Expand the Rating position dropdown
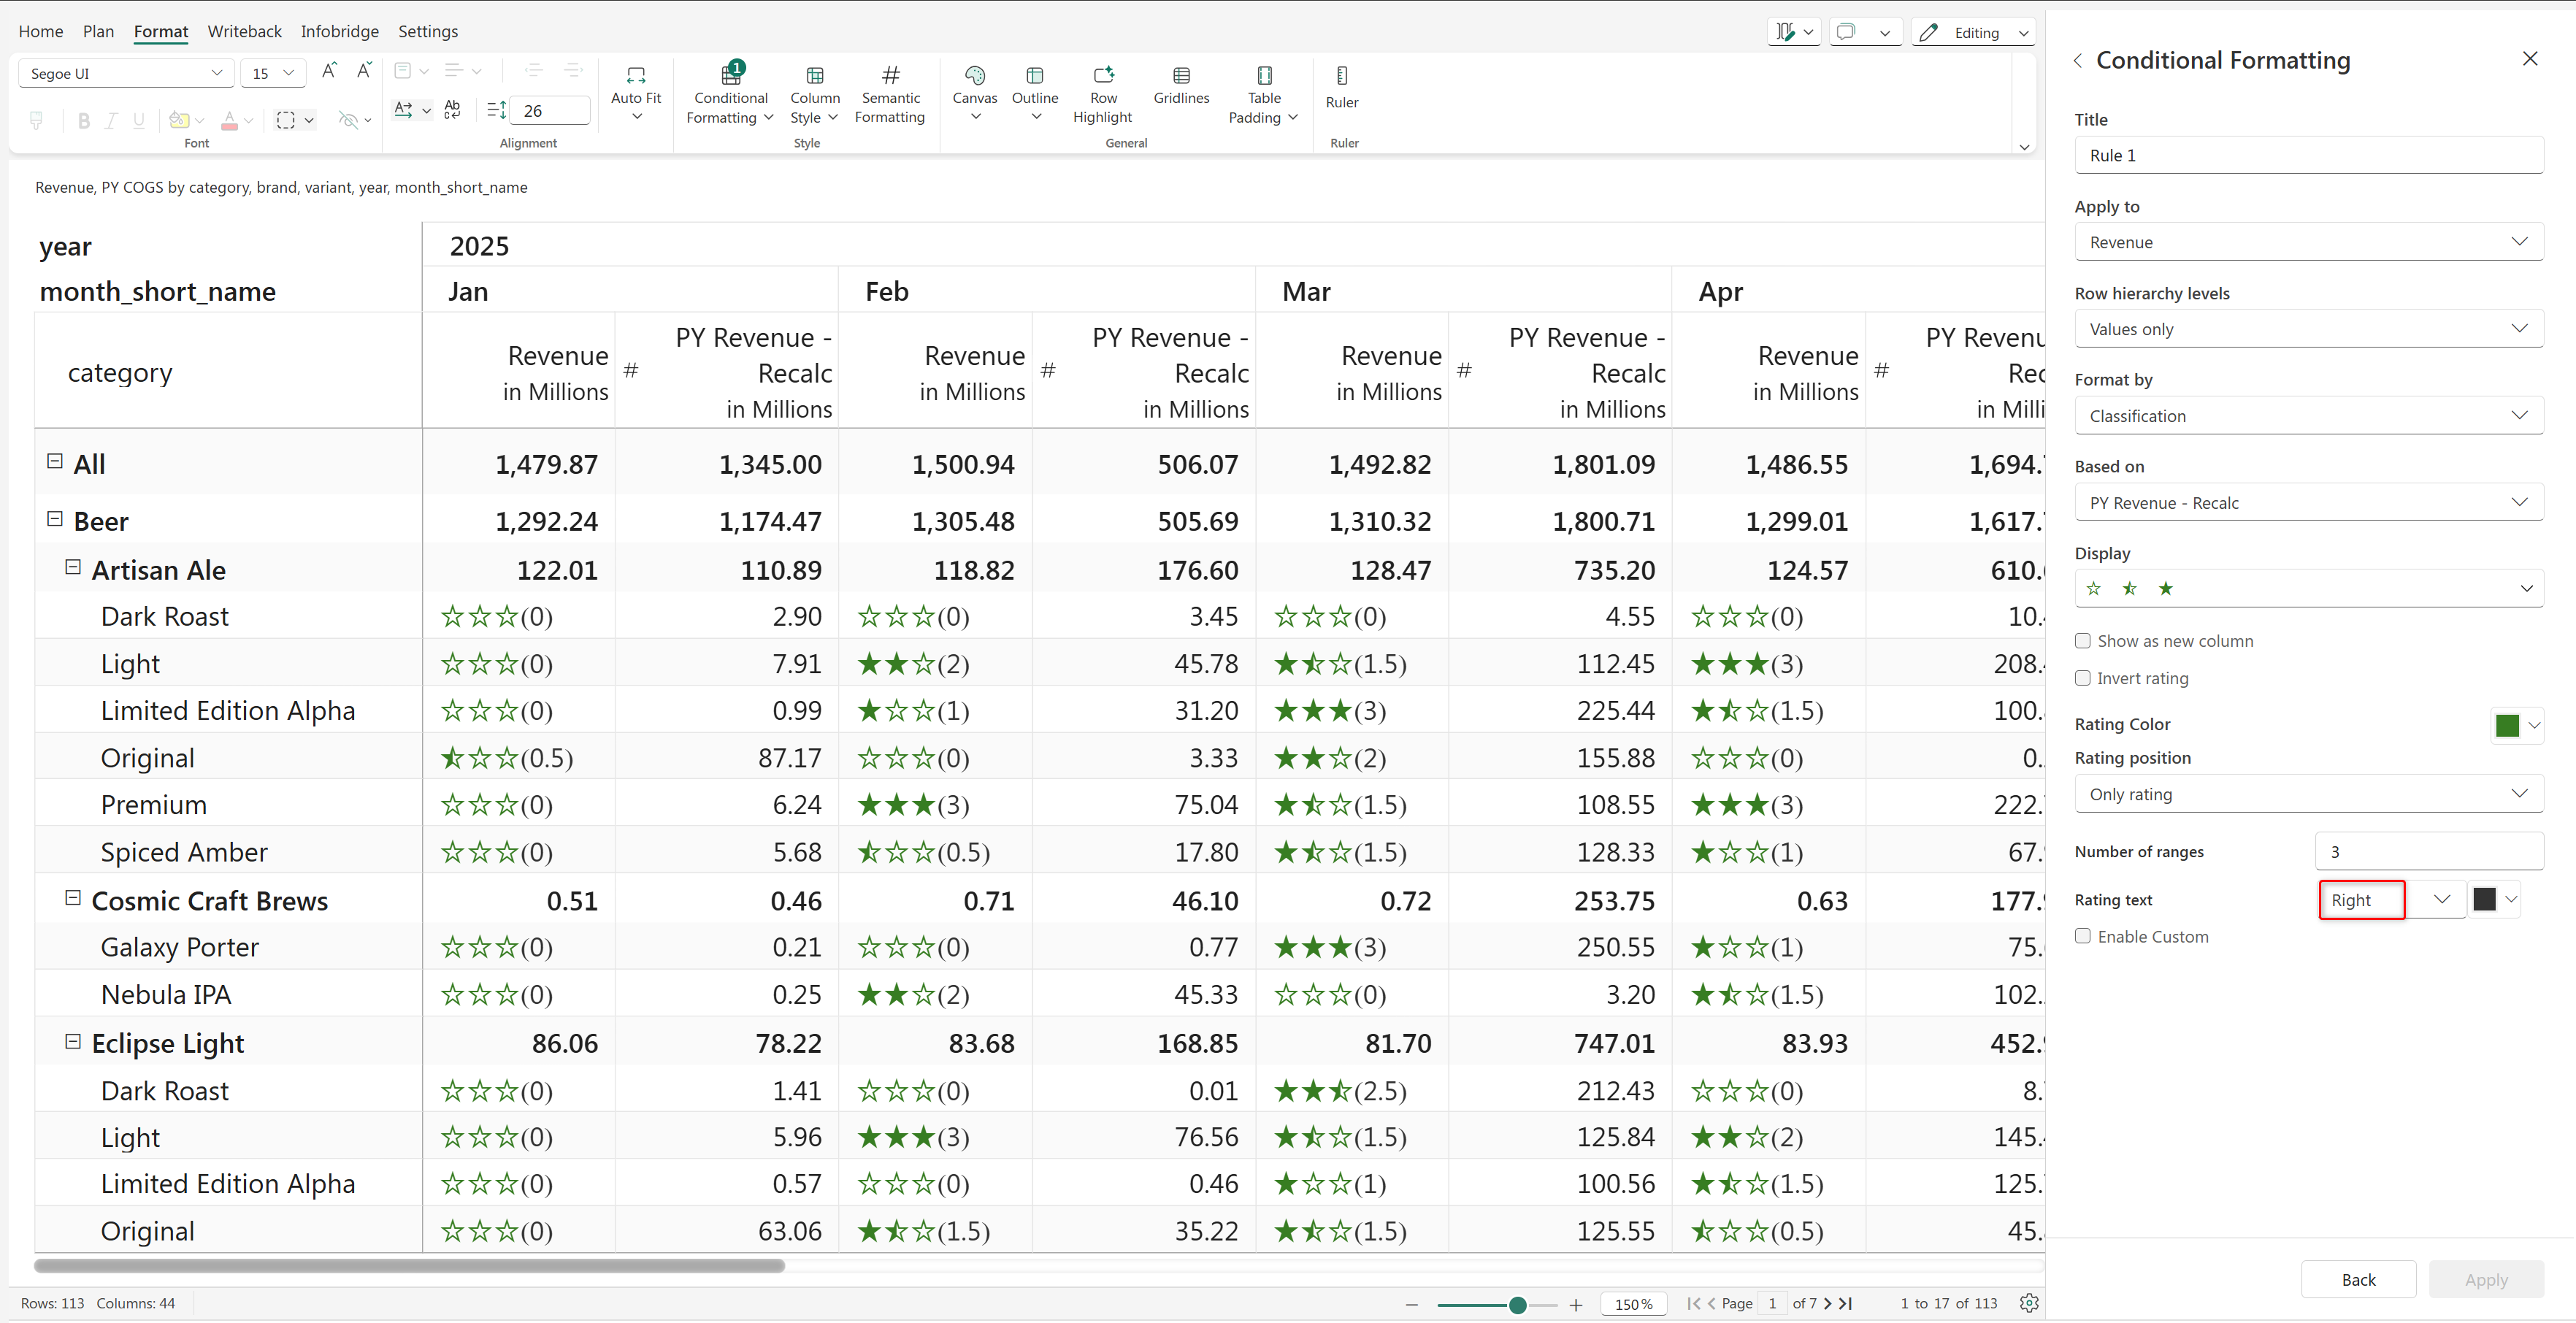 coord(2308,794)
